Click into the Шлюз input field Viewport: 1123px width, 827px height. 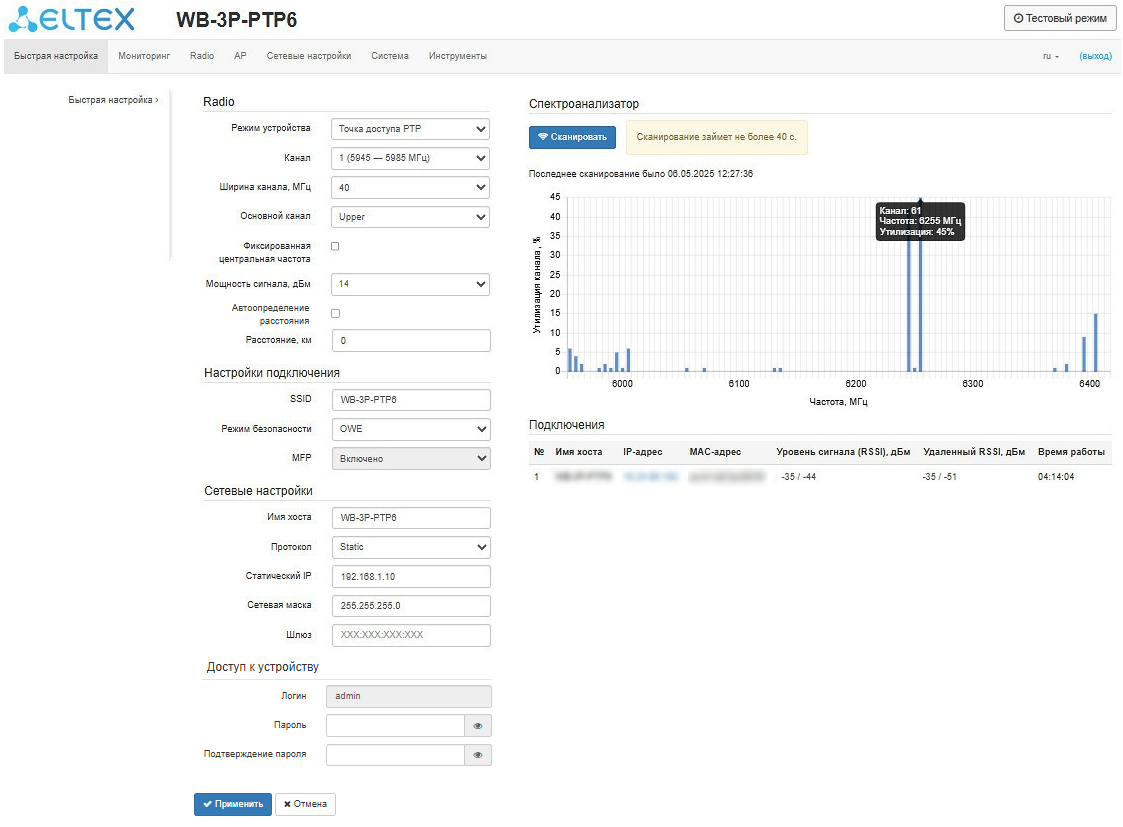coord(411,635)
